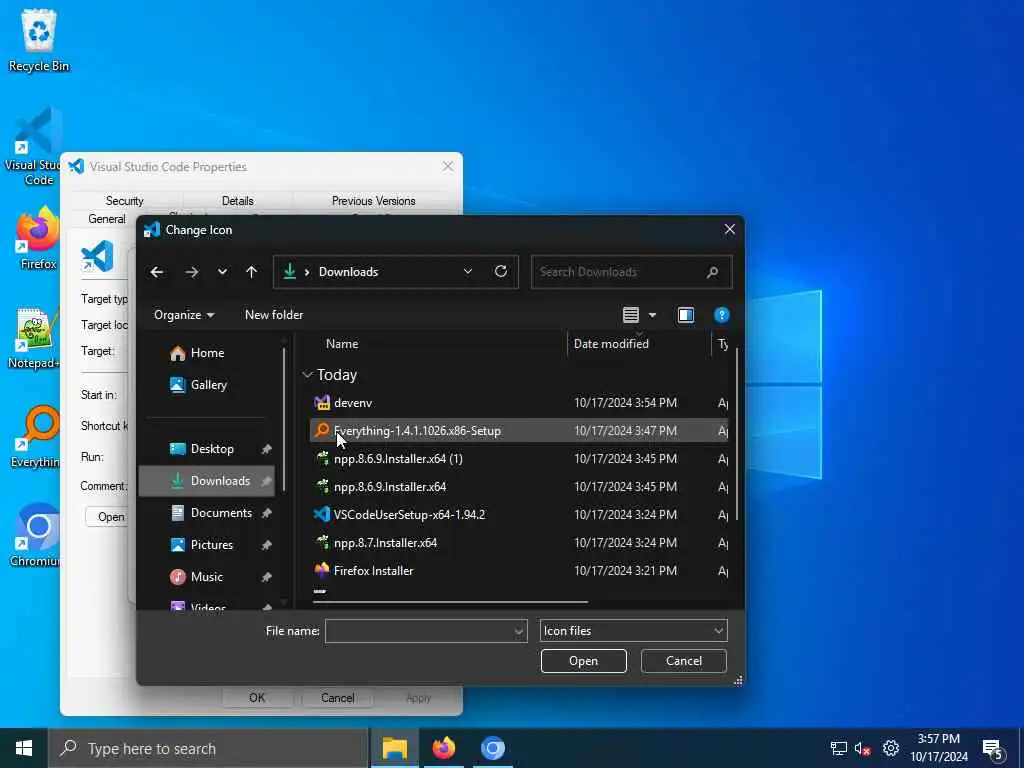
Task: Expand the address bar history dropdown
Action: coord(468,272)
